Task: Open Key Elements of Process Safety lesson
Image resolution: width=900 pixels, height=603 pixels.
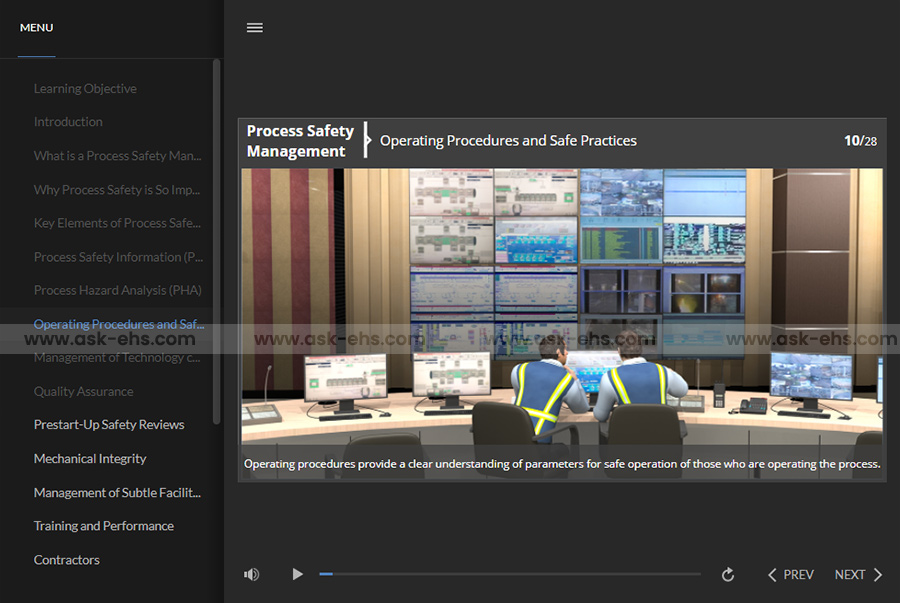Action: click(x=117, y=223)
